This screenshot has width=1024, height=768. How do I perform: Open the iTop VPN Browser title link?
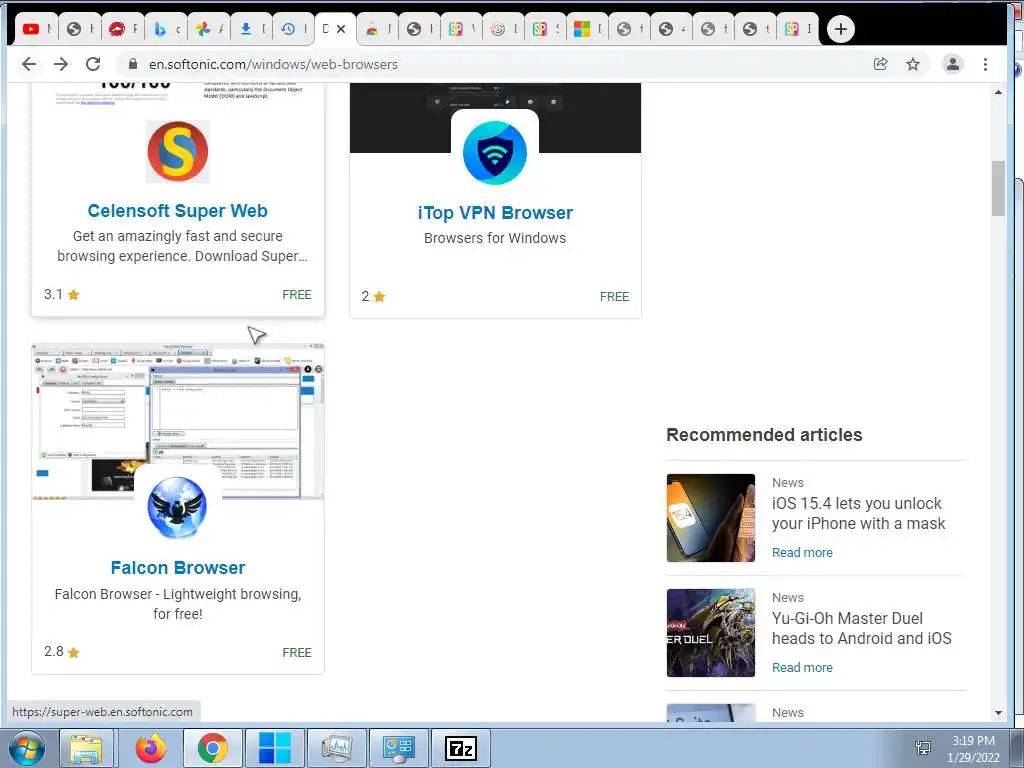click(495, 213)
